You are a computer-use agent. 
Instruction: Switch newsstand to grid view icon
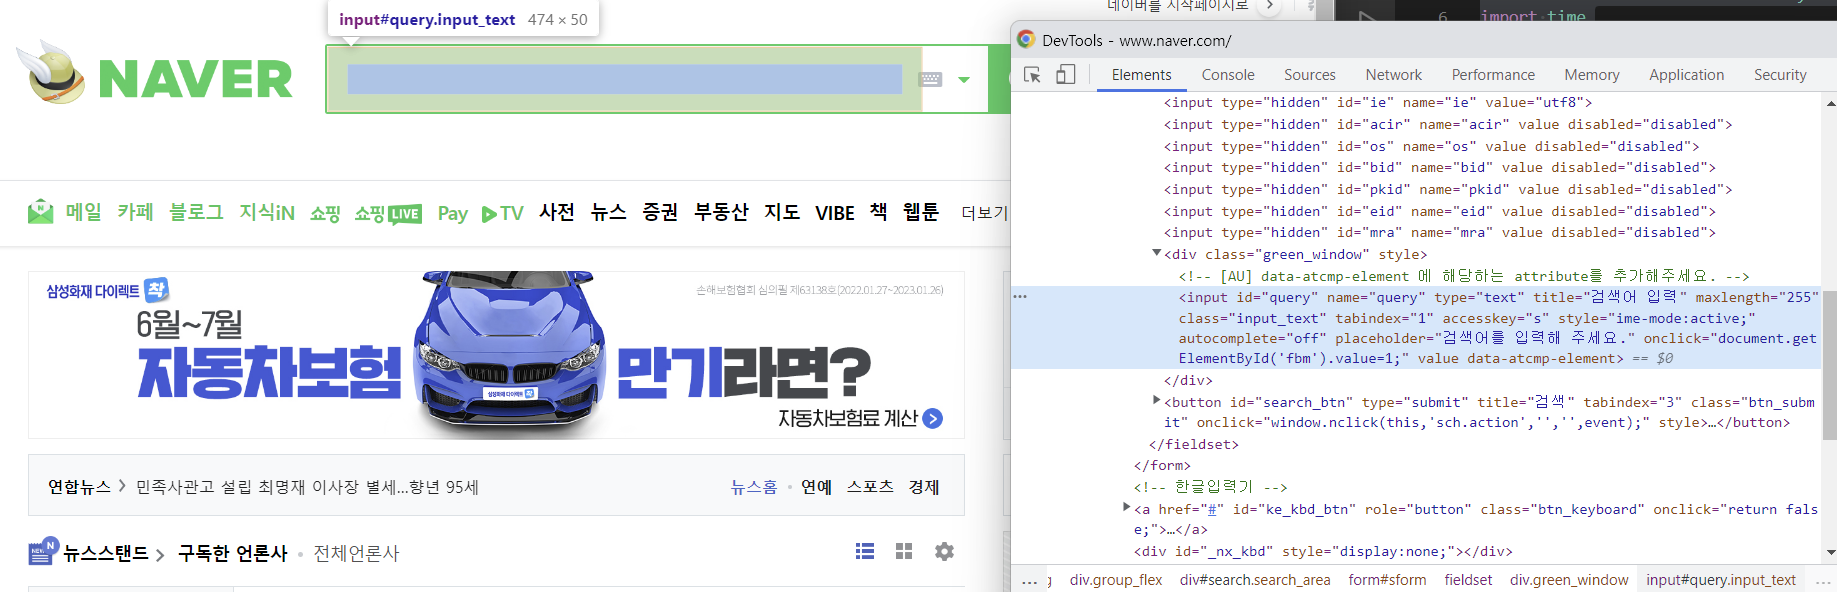click(904, 551)
